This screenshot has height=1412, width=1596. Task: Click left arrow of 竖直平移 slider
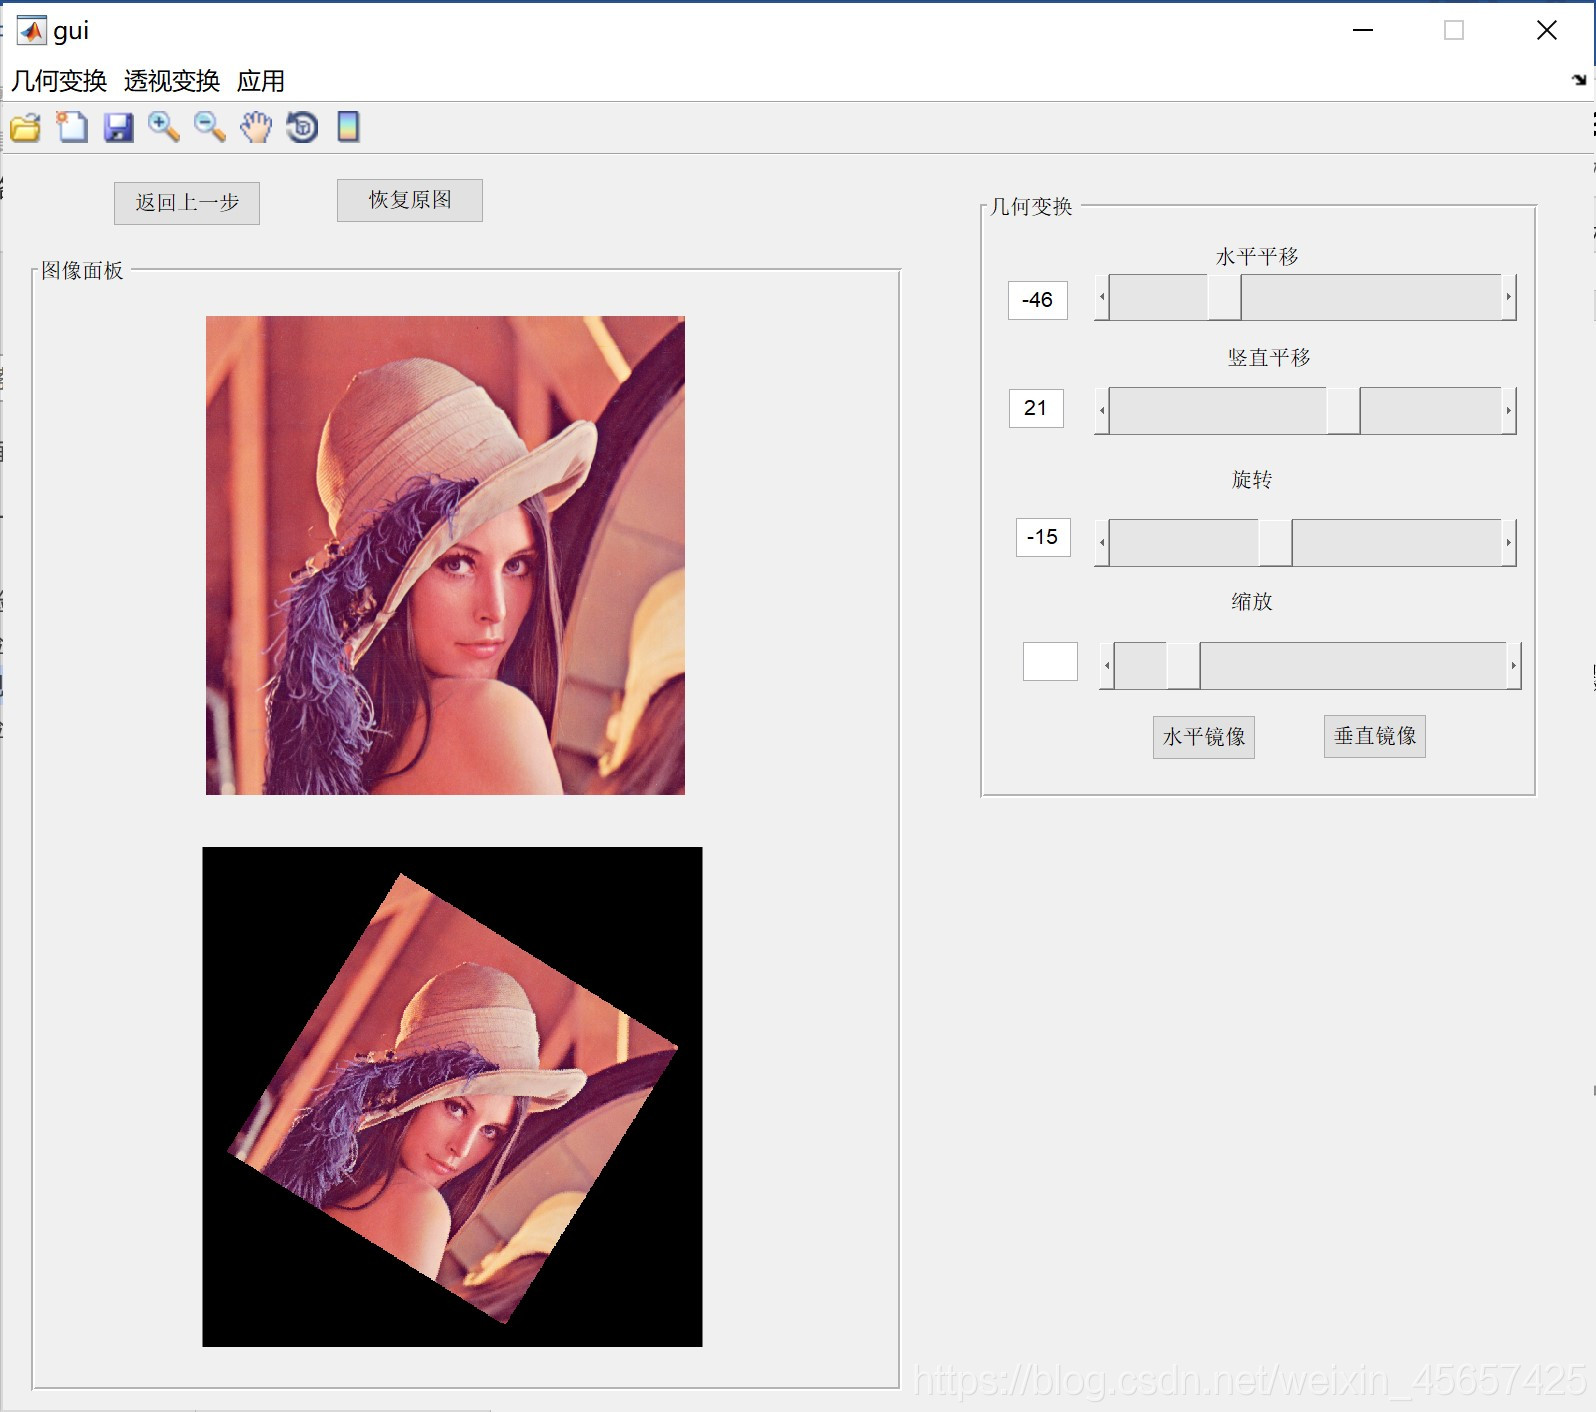click(1102, 411)
